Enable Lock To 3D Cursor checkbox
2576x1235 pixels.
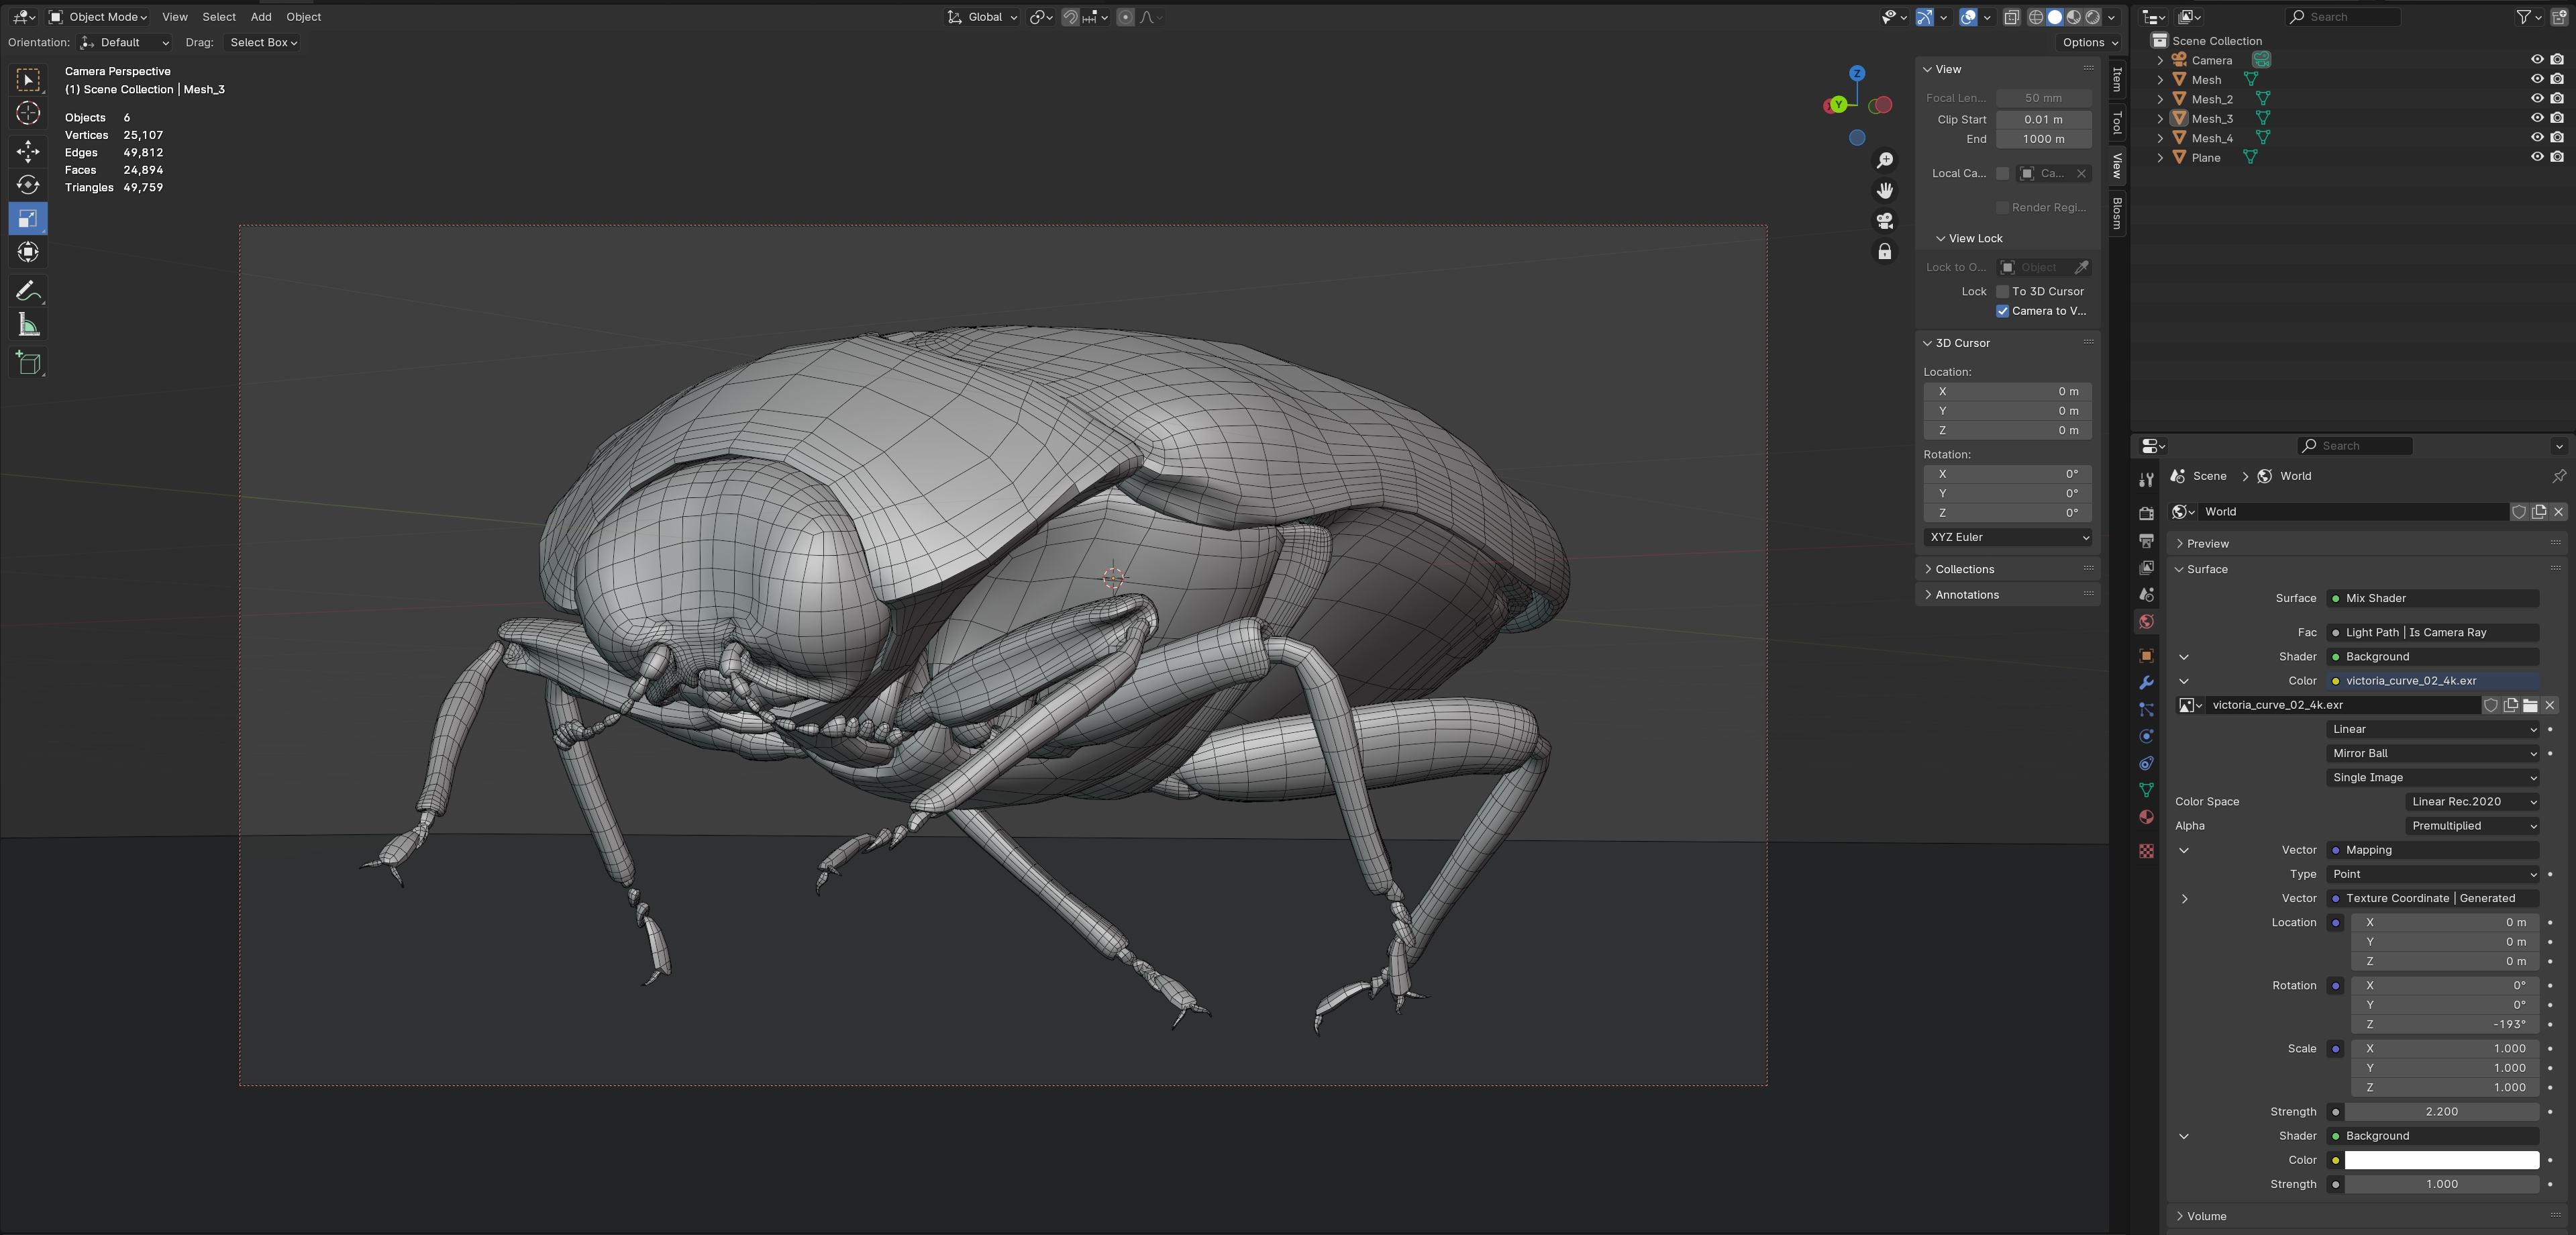(2002, 292)
